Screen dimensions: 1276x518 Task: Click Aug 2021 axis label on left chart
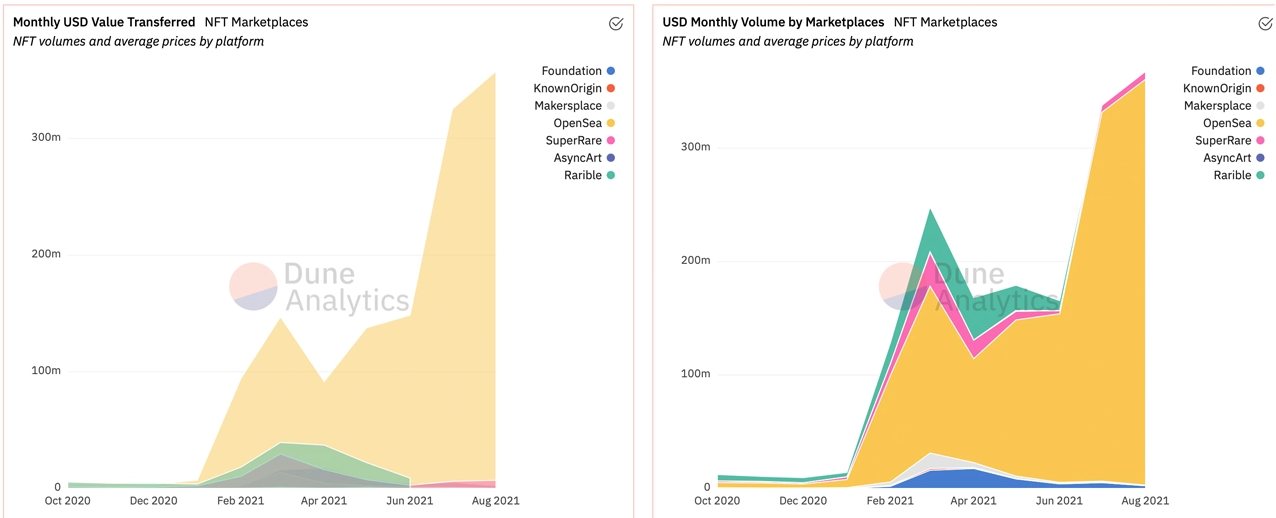(x=495, y=500)
